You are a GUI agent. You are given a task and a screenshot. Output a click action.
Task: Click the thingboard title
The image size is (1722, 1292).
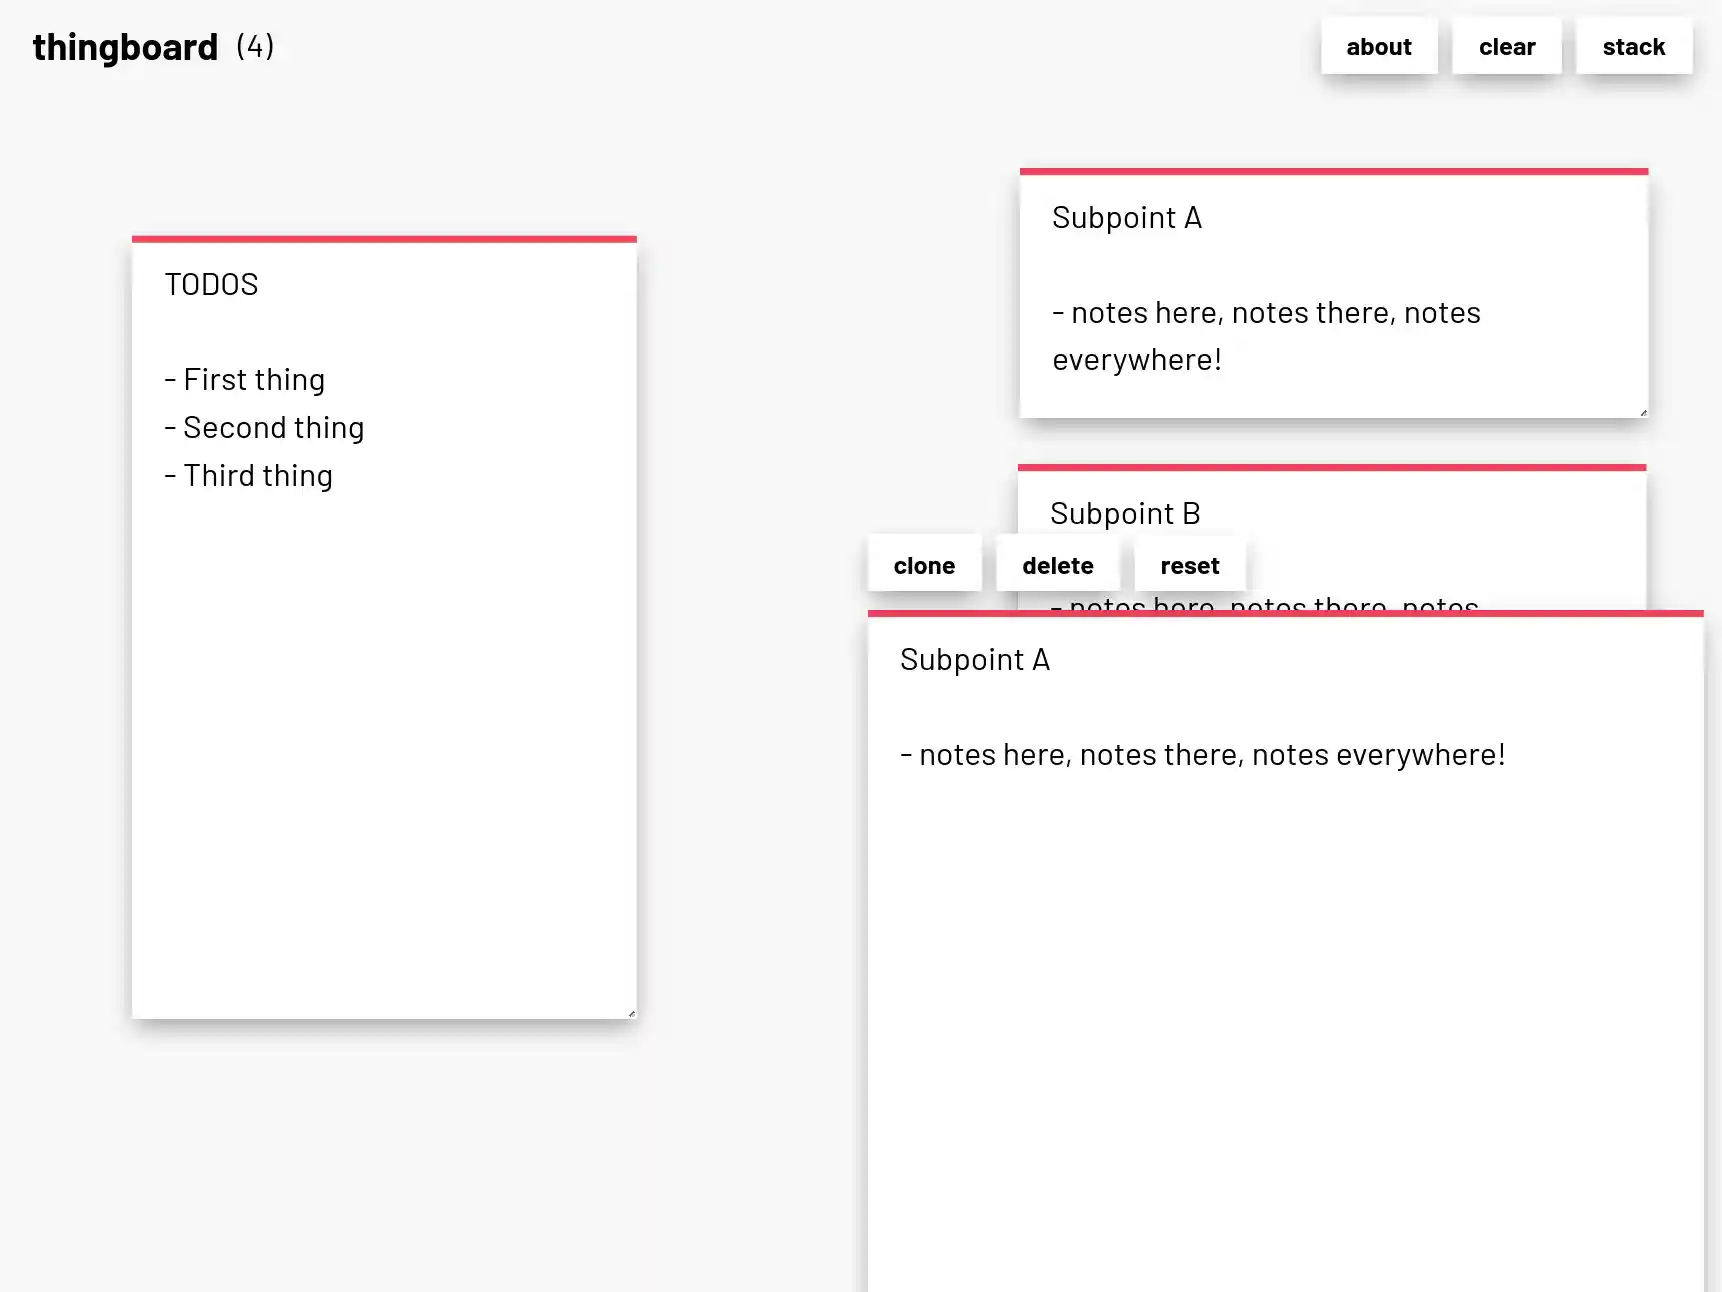point(125,46)
